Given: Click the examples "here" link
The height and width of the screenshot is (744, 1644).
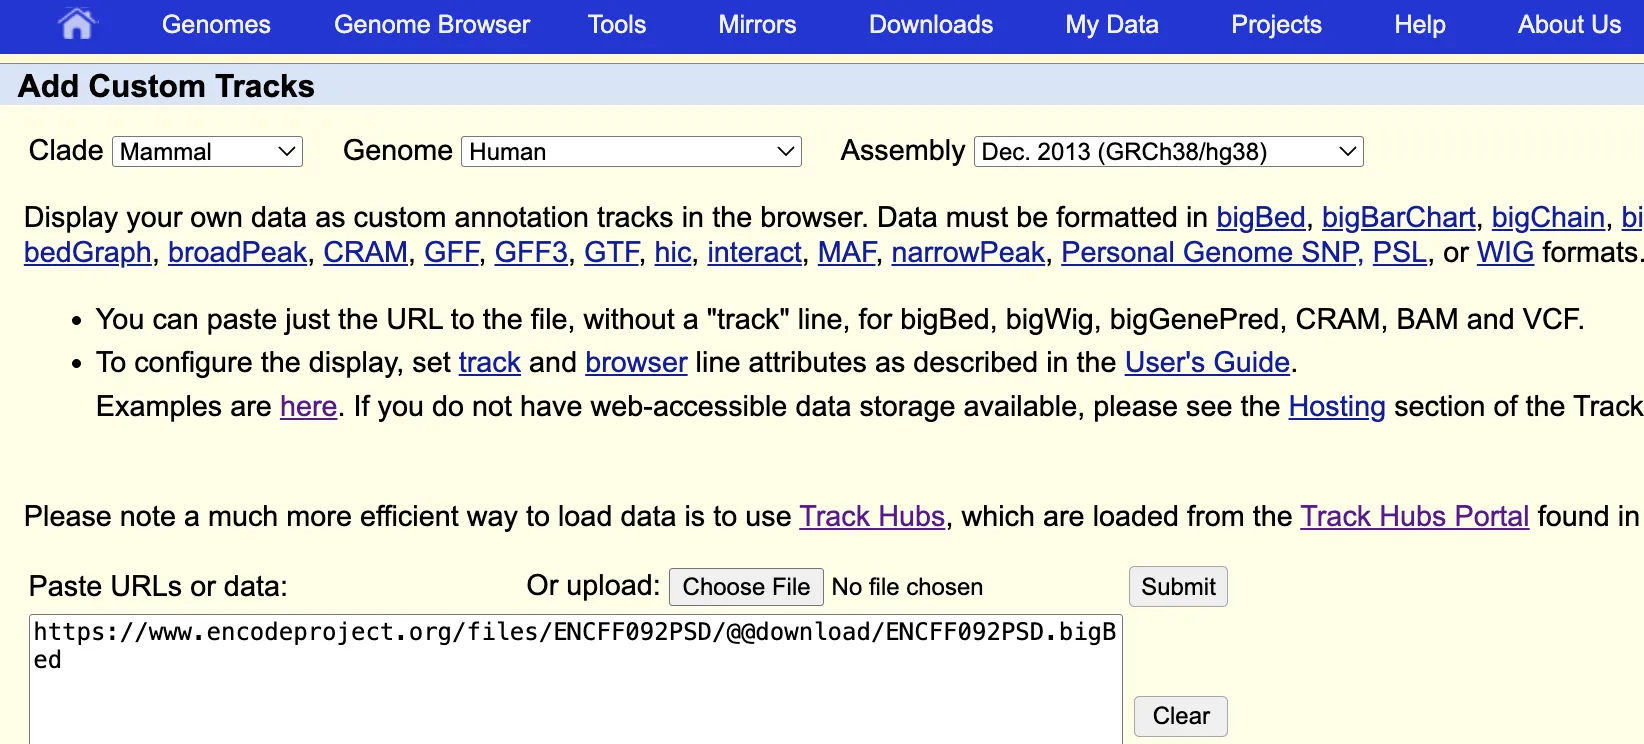Looking at the screenshot, I should click(x=308, y=407).
